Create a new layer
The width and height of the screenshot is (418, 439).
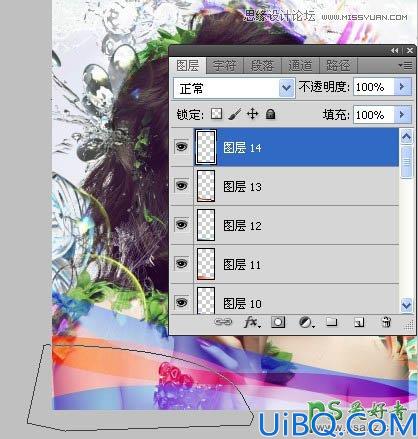point(359,322)
